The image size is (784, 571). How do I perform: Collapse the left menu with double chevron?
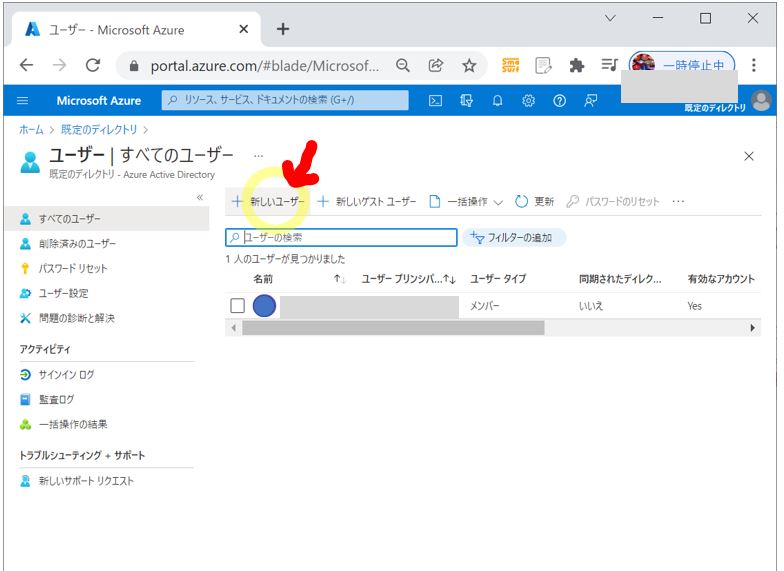[200, 197]
